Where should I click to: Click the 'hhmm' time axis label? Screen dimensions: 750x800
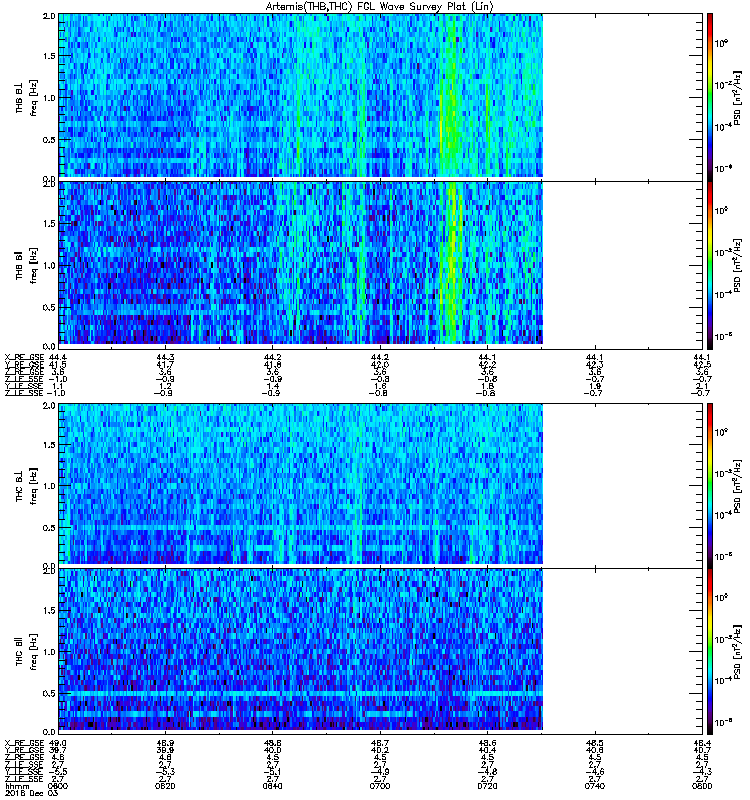pyautogui.click(x=17, y=786)
